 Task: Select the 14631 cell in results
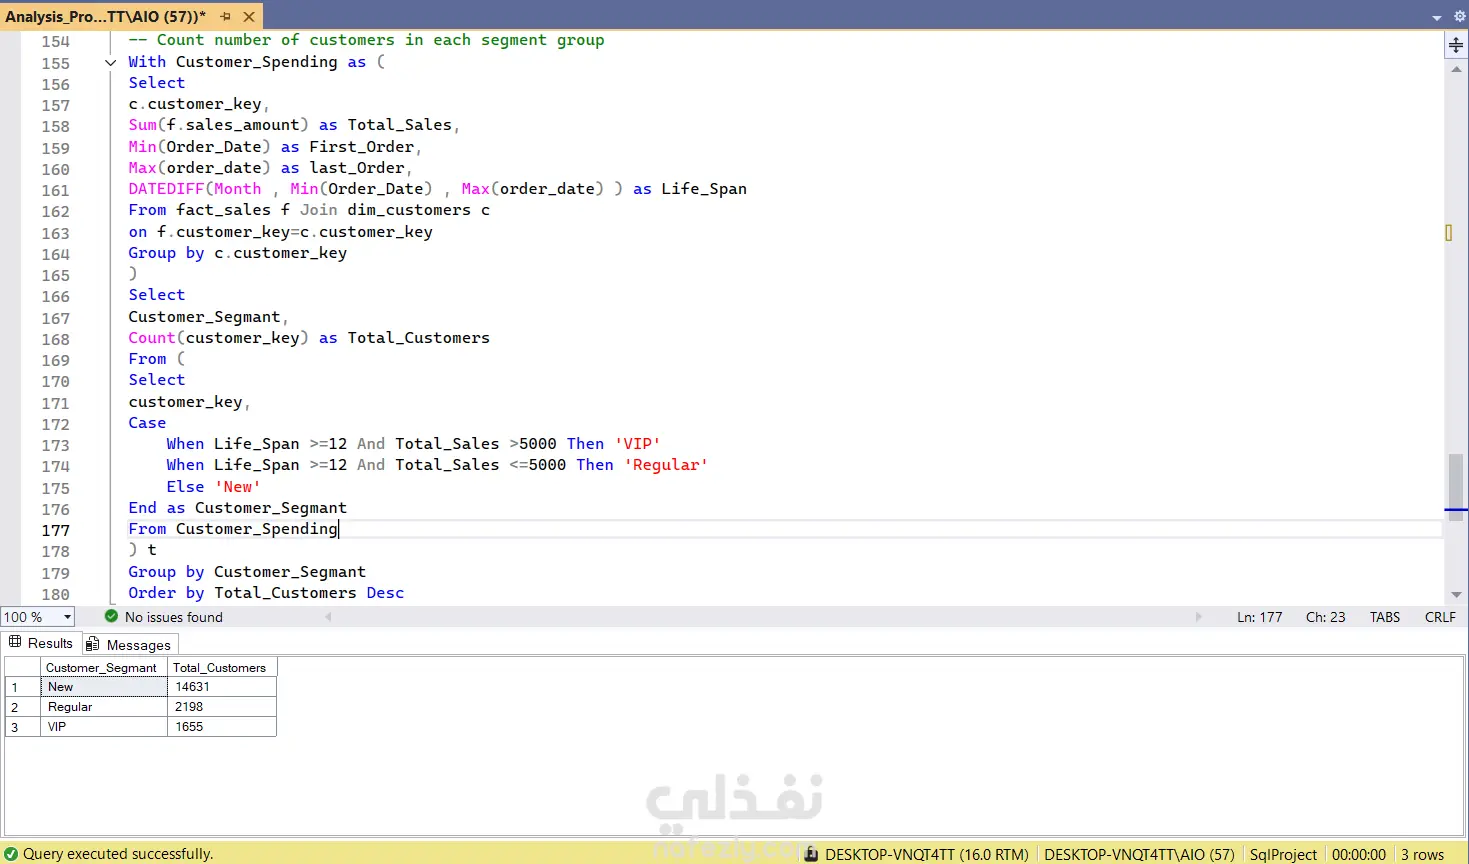pos(221,687)
